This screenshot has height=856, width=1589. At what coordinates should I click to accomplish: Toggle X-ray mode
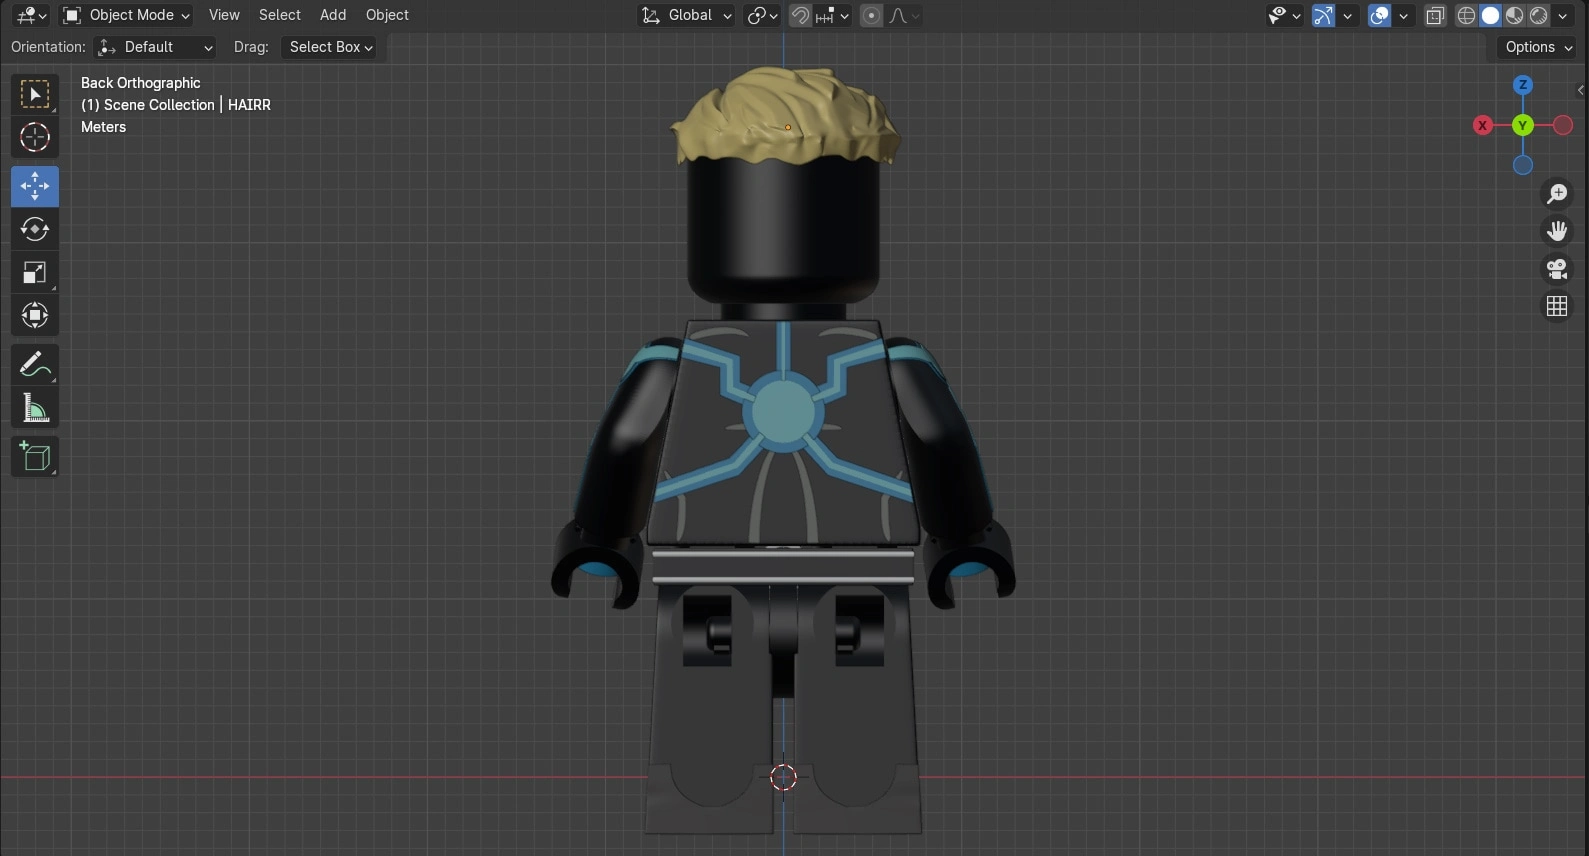point(1435,15)
